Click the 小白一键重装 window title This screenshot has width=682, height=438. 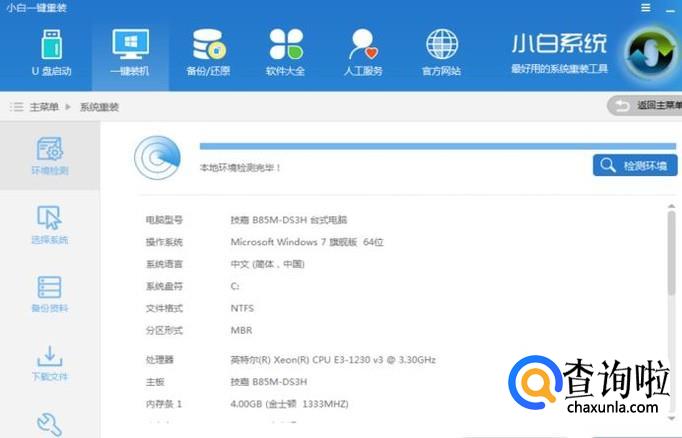click(x=37, y=7)
